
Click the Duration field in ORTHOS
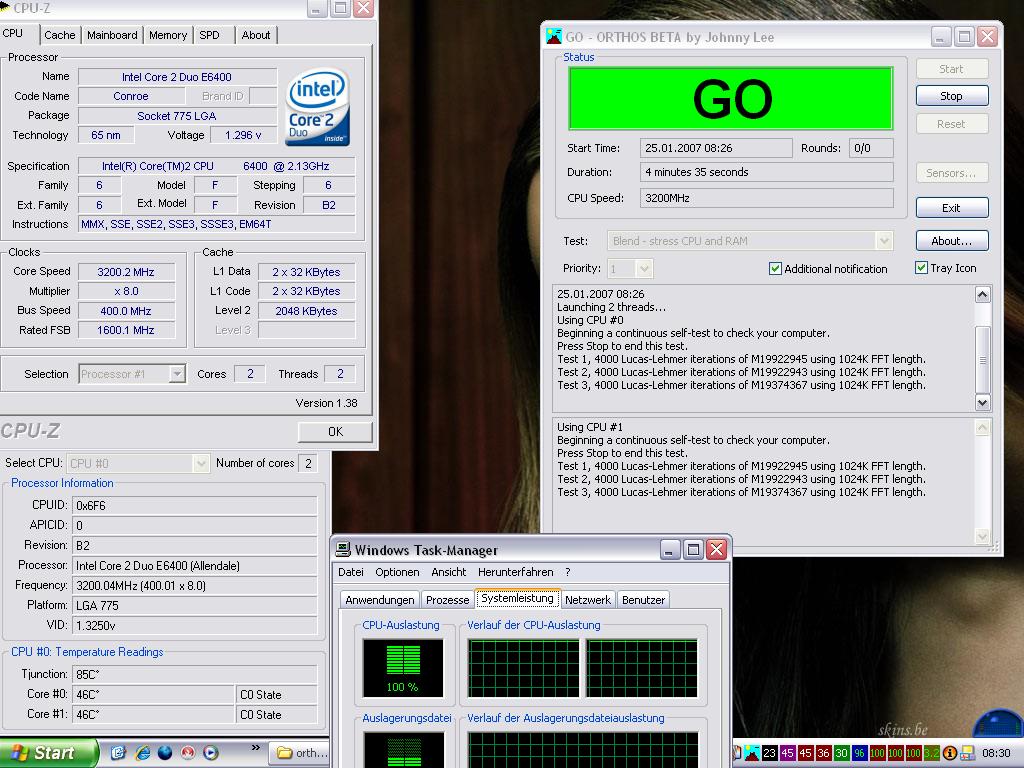[x=767, y=172]
